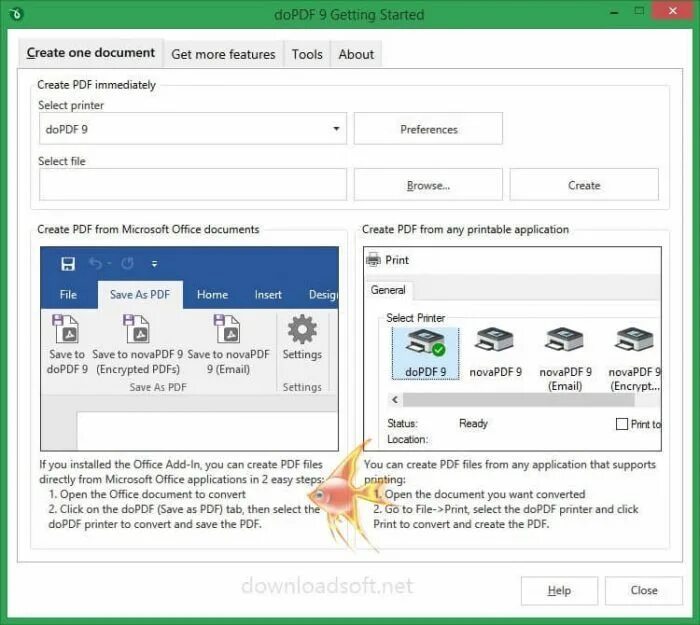Click the 'Ready' status text
The image size is (700, 625).
point(473,423)
